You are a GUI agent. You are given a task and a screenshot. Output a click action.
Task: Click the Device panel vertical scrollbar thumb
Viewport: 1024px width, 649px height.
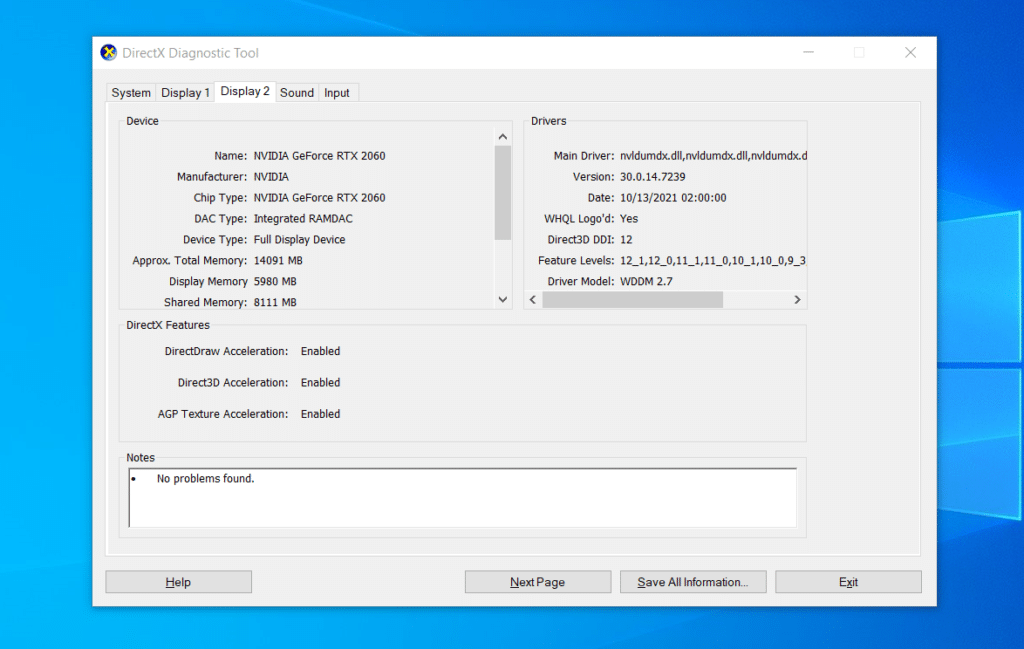pyautogui.click(x=503, y=192)
